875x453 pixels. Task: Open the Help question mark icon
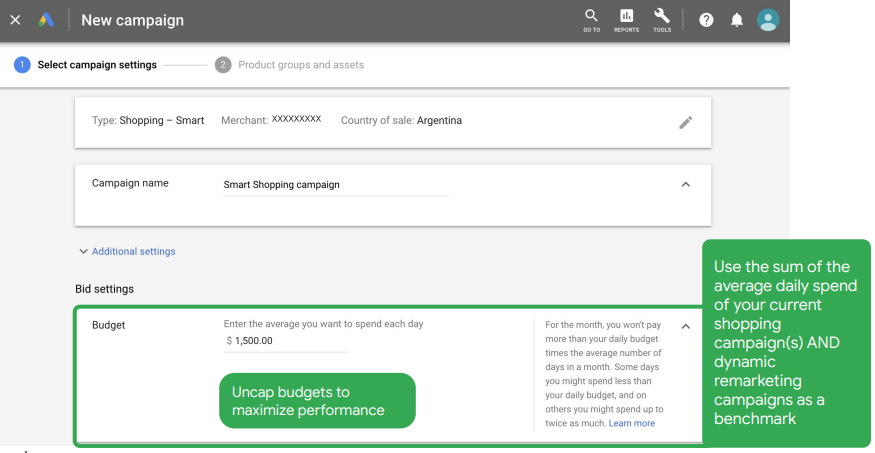(x=706, y=21)
